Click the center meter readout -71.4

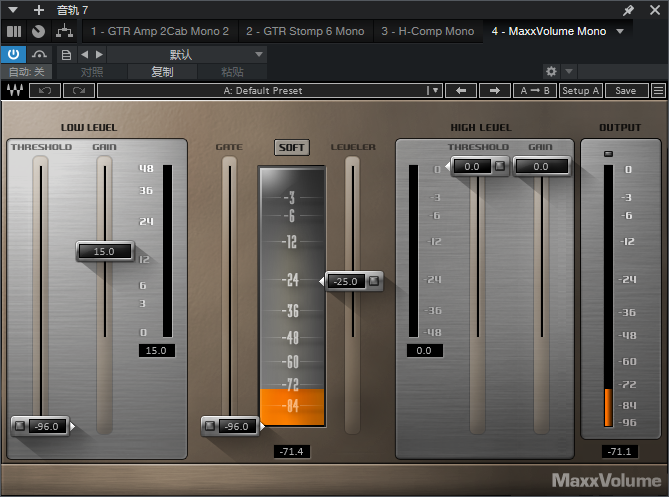click(292, 451)
